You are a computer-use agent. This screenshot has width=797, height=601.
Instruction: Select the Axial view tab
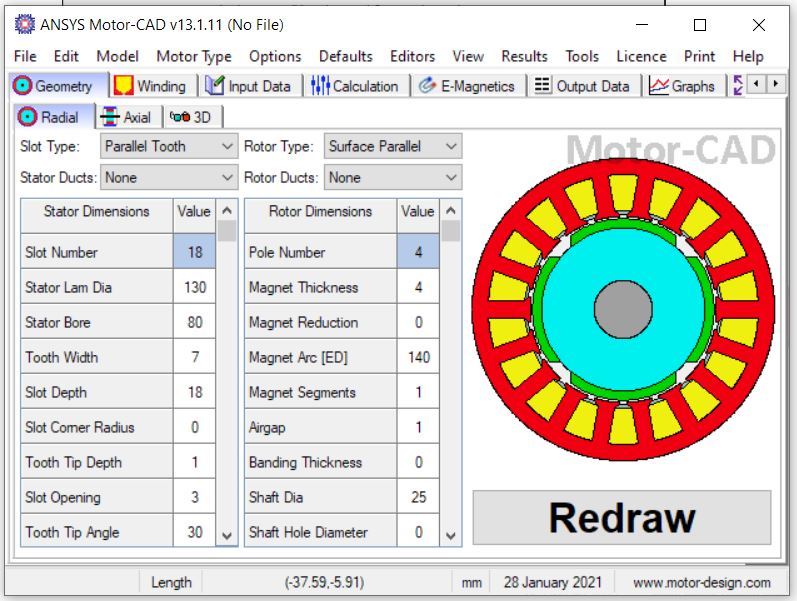[x=129, y=117]
